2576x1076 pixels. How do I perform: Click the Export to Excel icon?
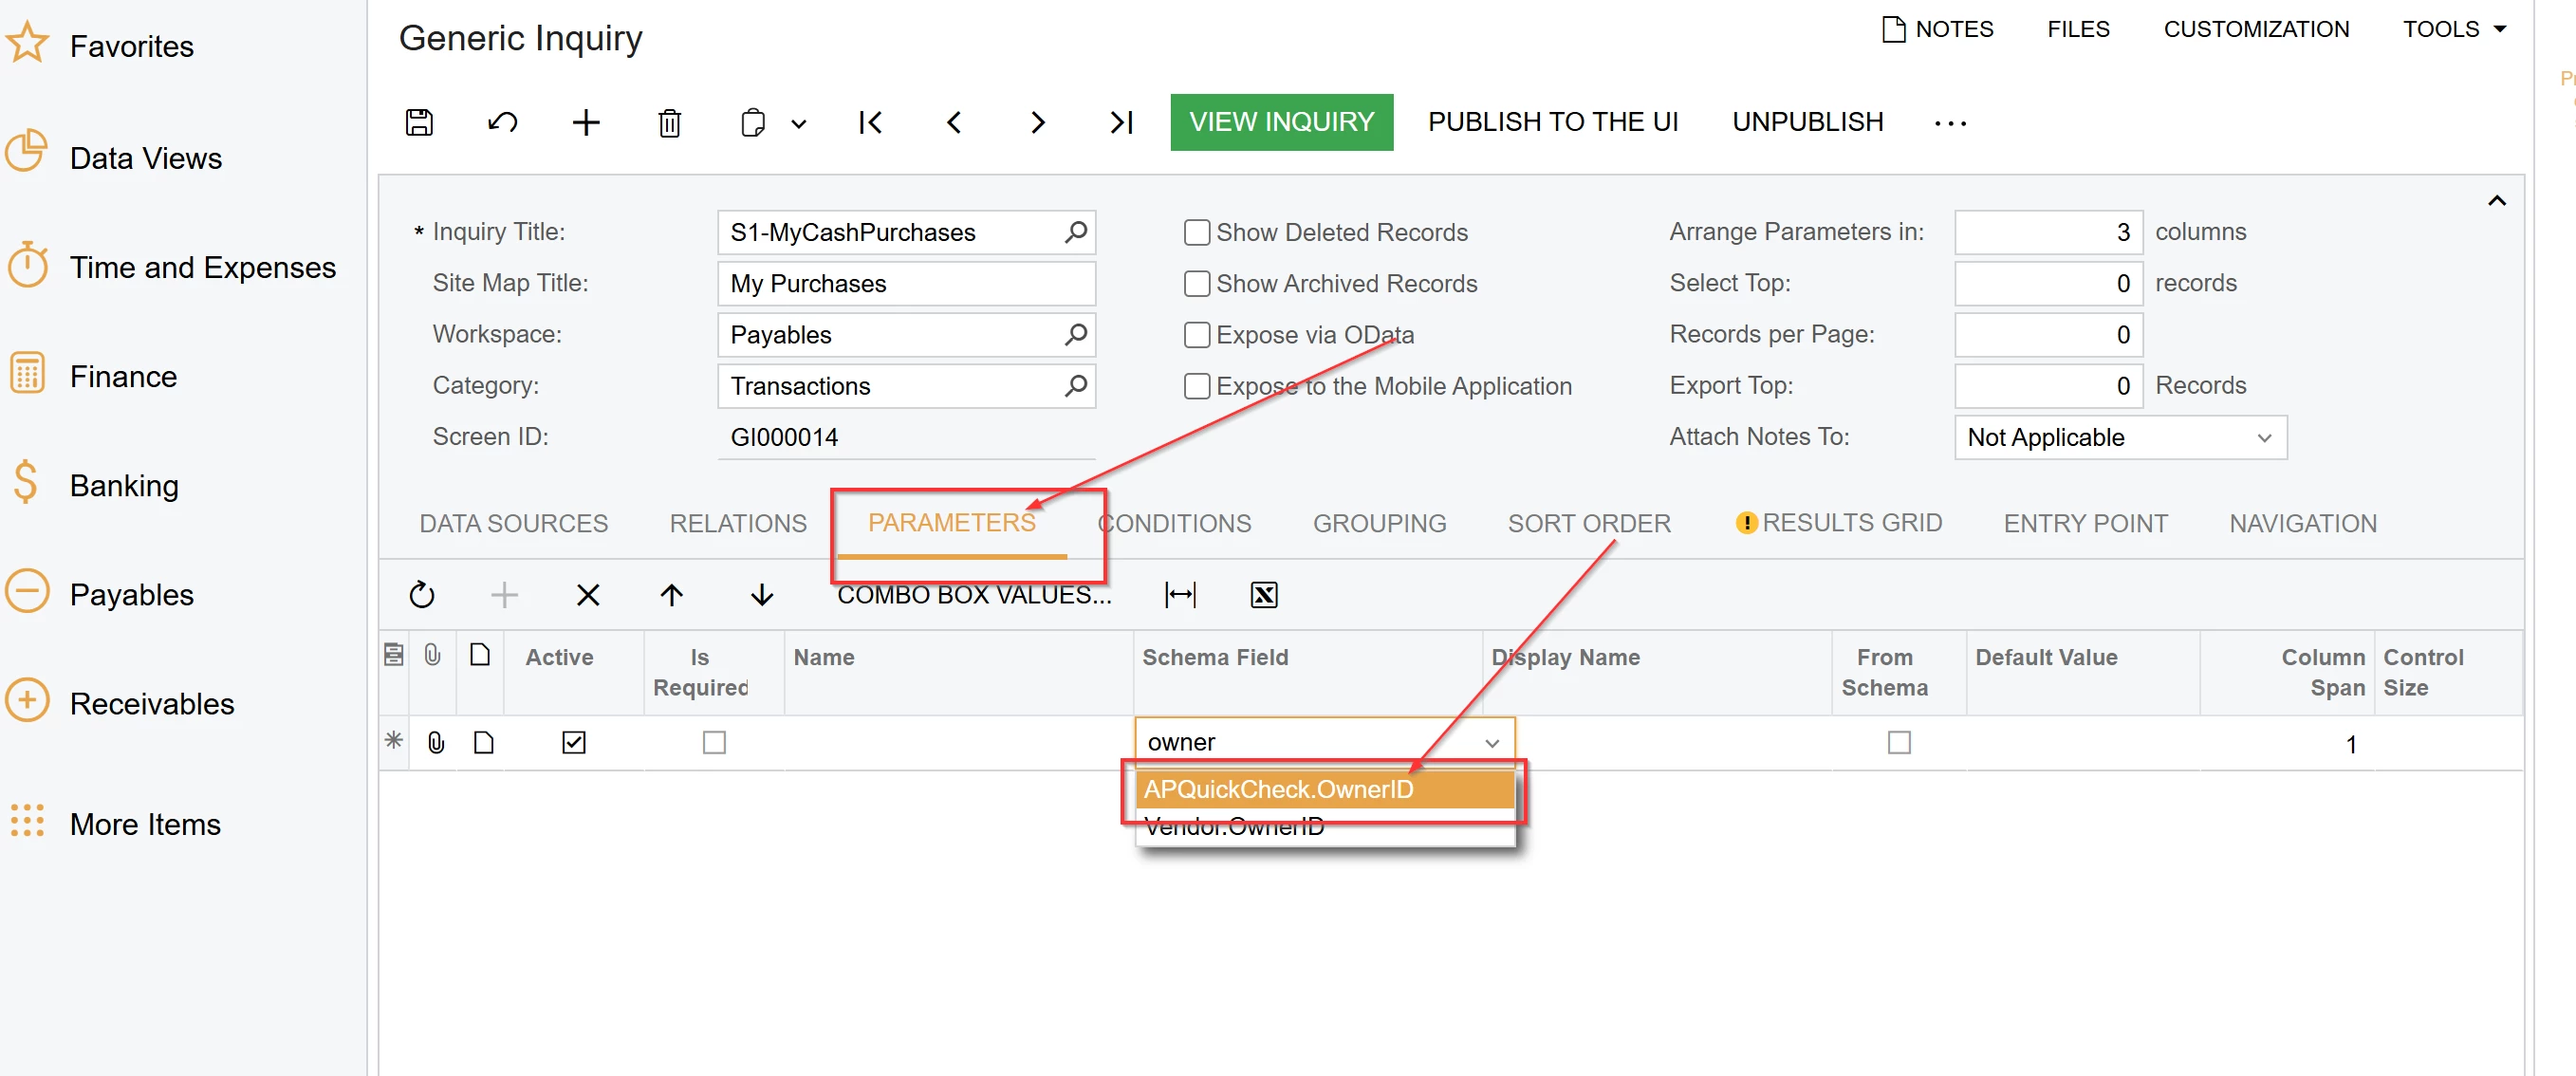(1263, 595)
